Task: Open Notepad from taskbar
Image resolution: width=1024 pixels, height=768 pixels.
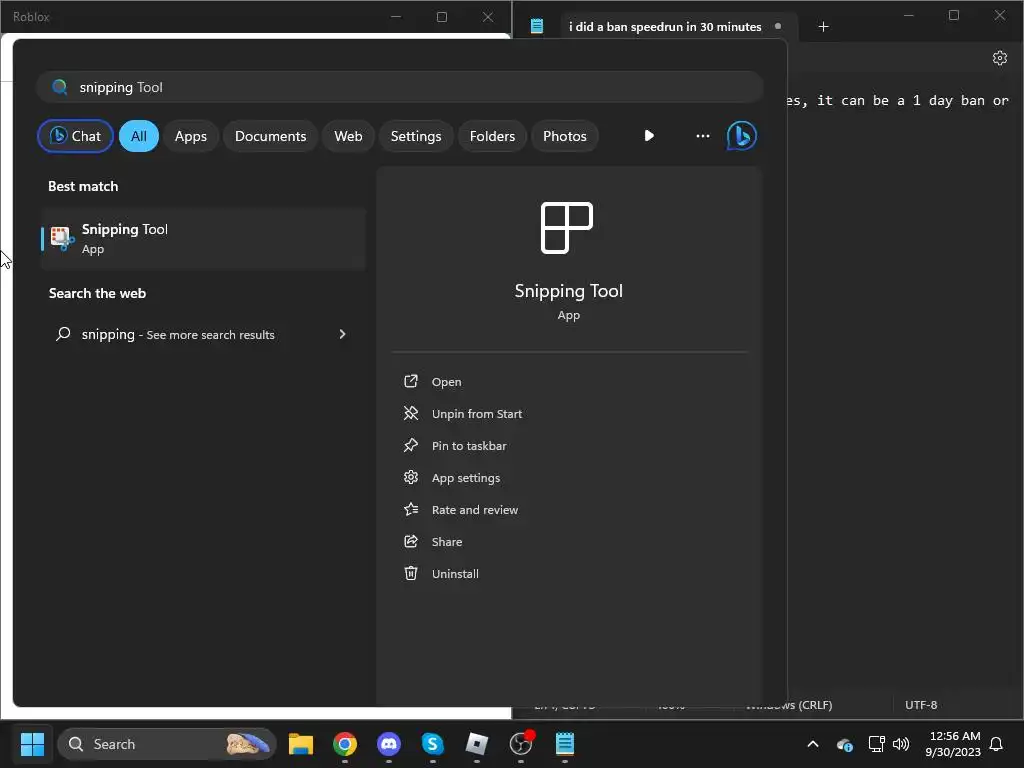Action: 565,744
